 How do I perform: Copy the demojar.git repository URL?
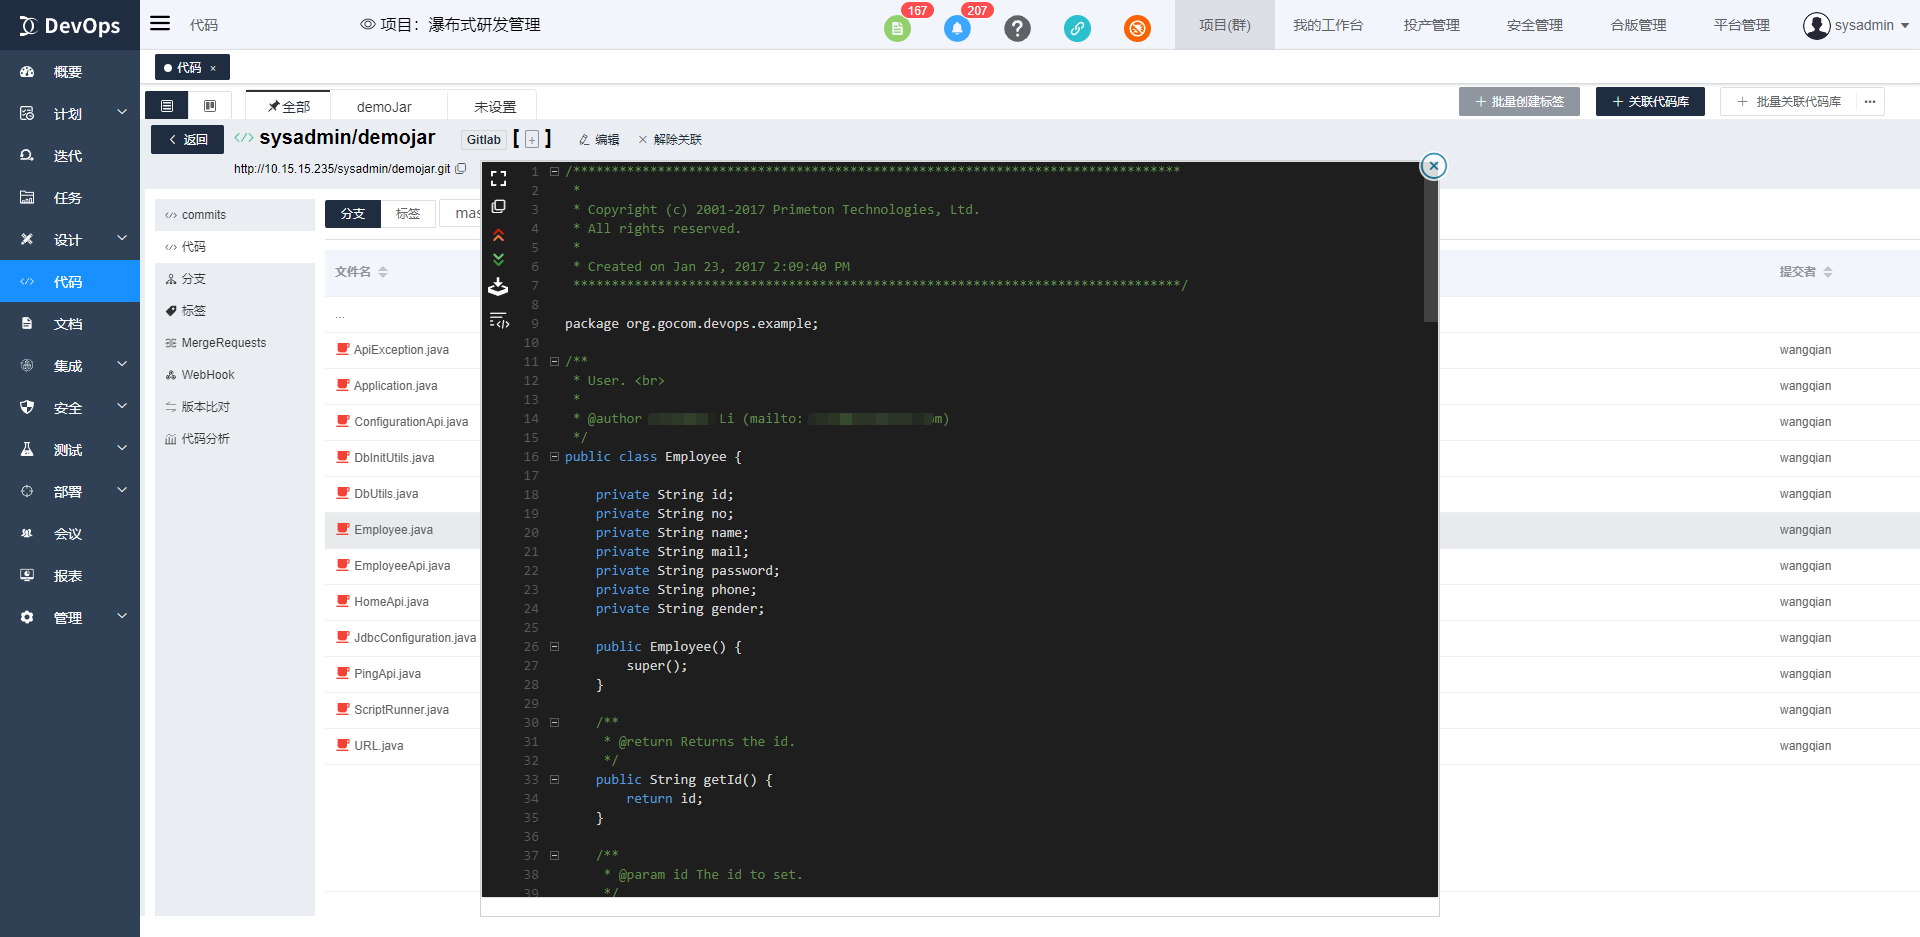pyautogui.click(x=461, y=169)
